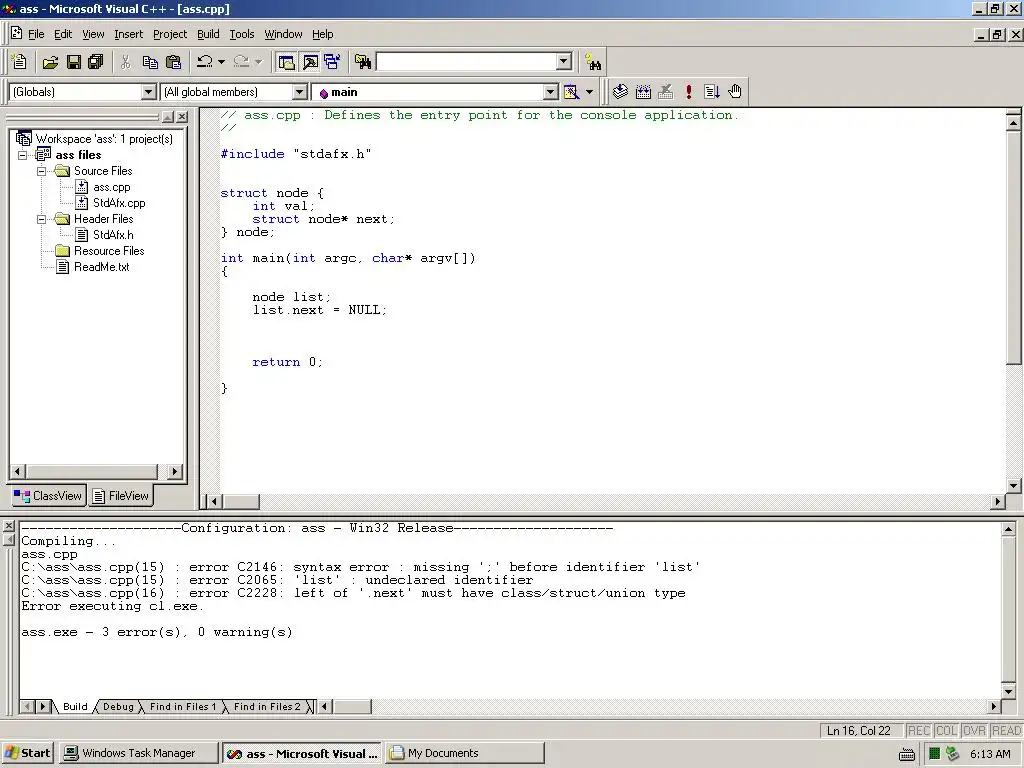Select StdAfx.cpp in the file tree
The width and height of the screenshot is (1024, 768).
119,203
